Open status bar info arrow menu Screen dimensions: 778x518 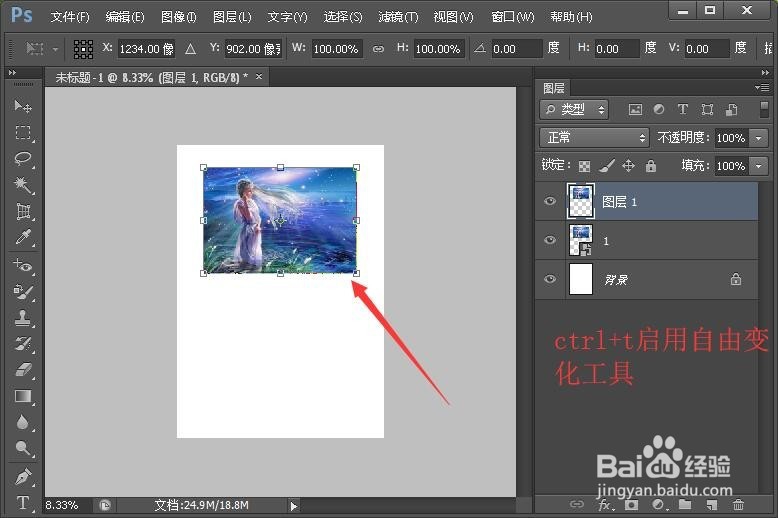pos(293,506)
